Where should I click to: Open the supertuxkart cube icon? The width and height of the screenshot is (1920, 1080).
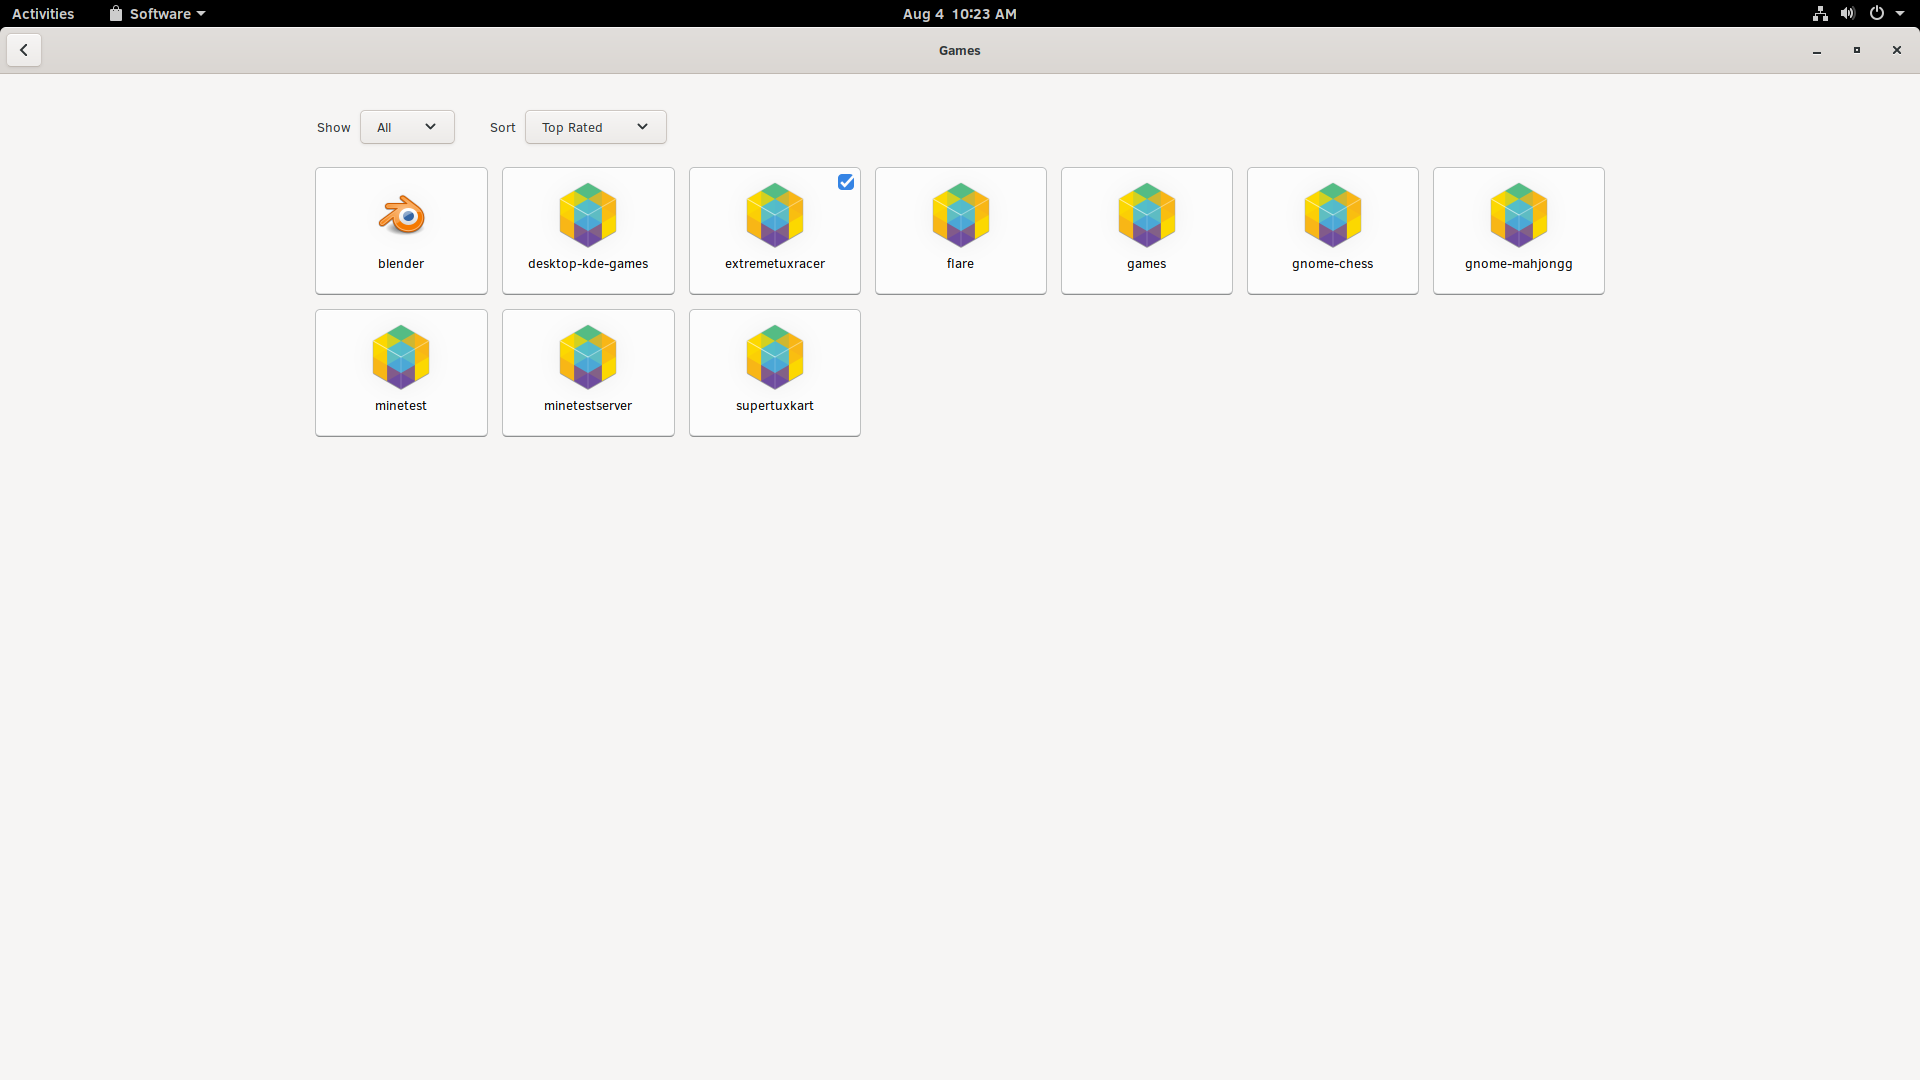(775, 357)
